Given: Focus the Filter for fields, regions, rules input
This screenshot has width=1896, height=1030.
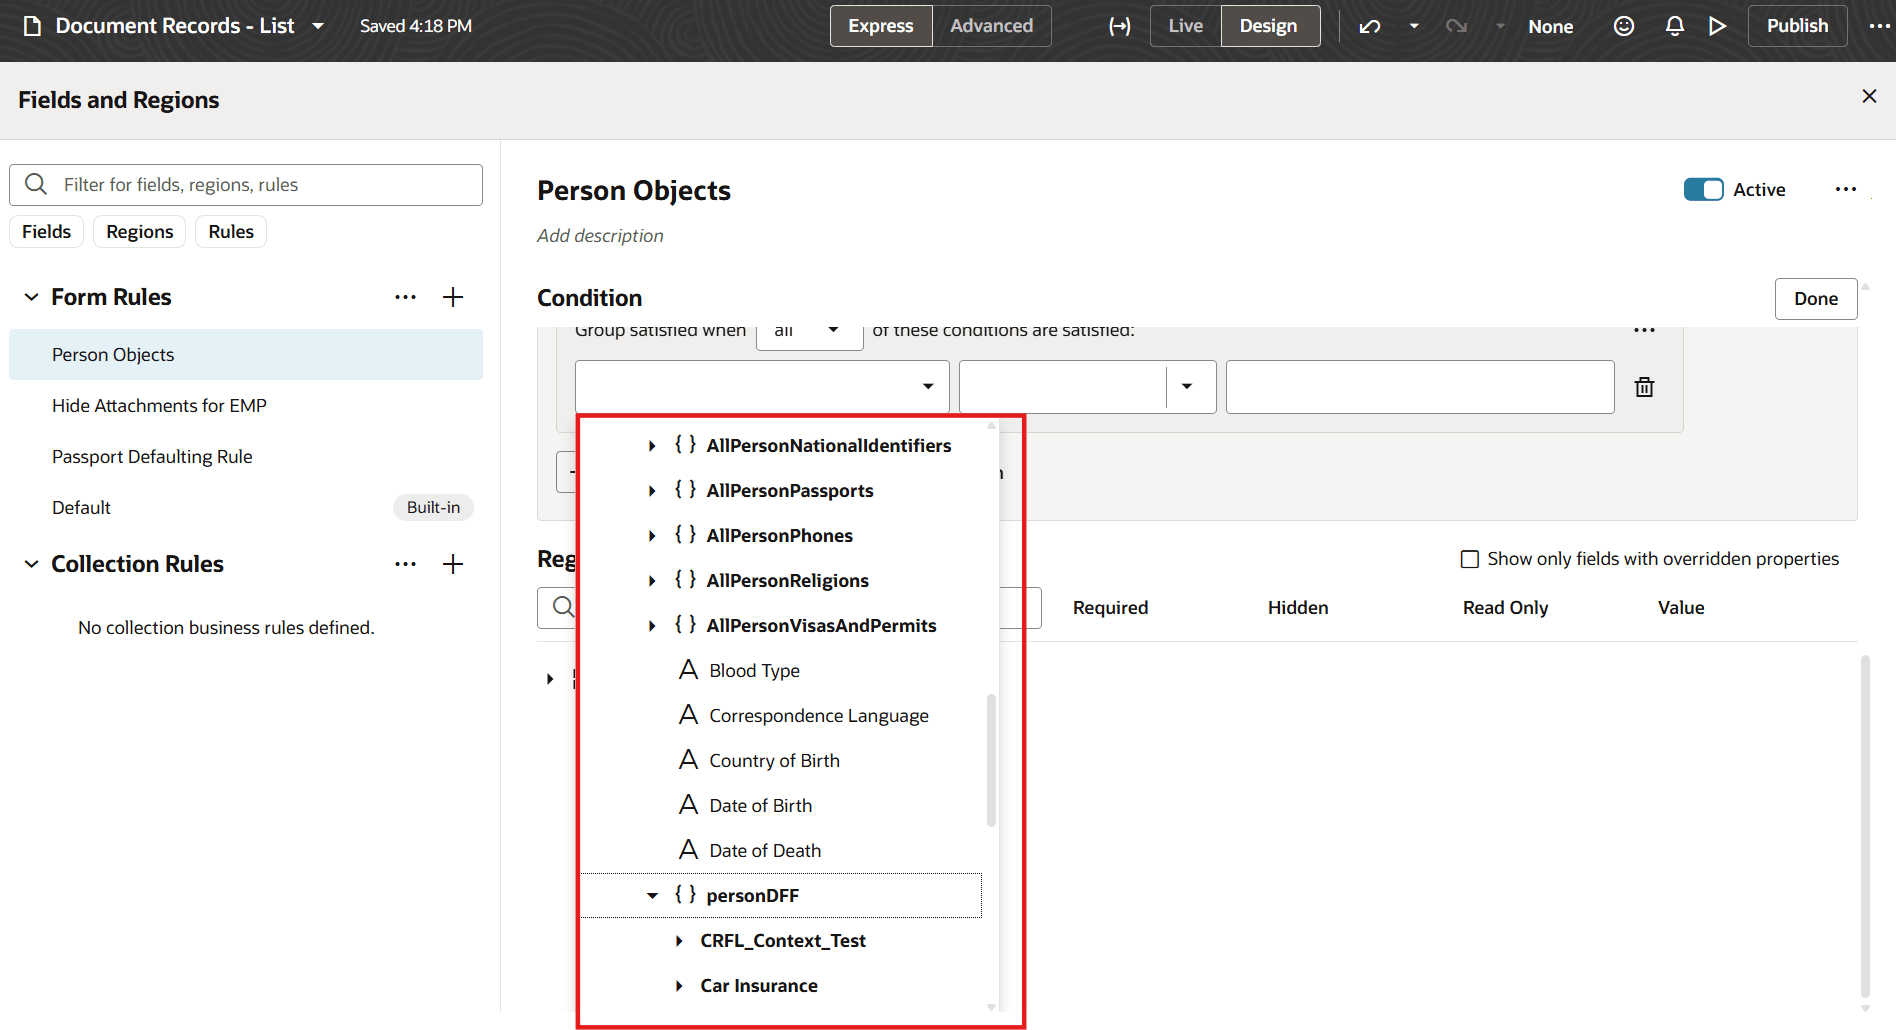Looking at the screenshot, I should [246, 185].
